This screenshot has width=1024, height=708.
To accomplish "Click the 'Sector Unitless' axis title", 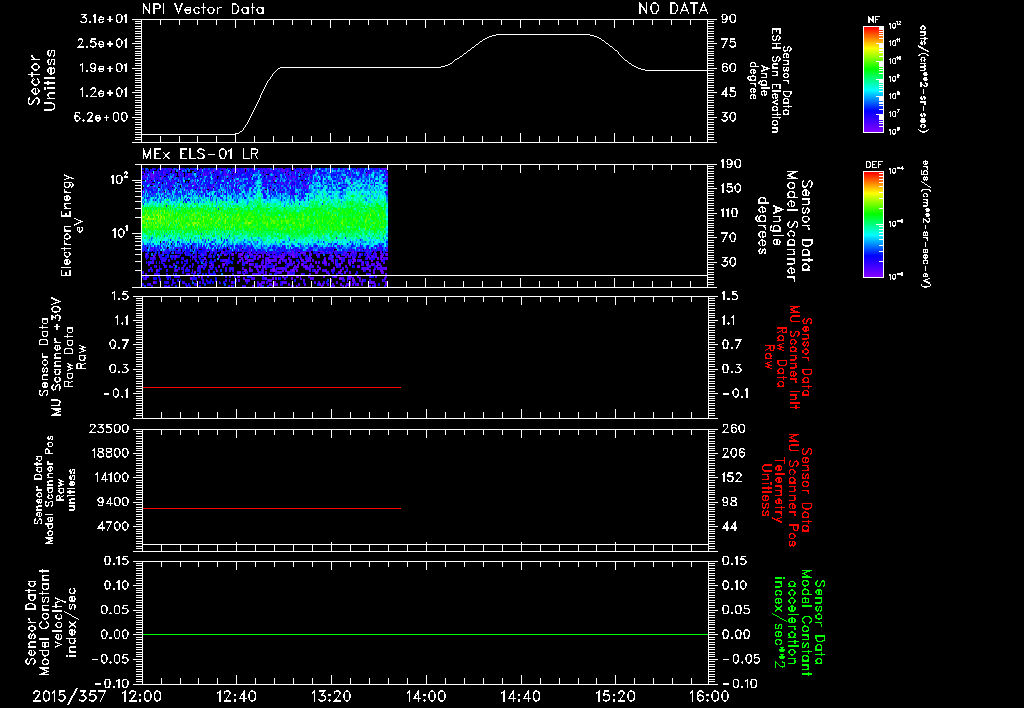I will (42, 80).
